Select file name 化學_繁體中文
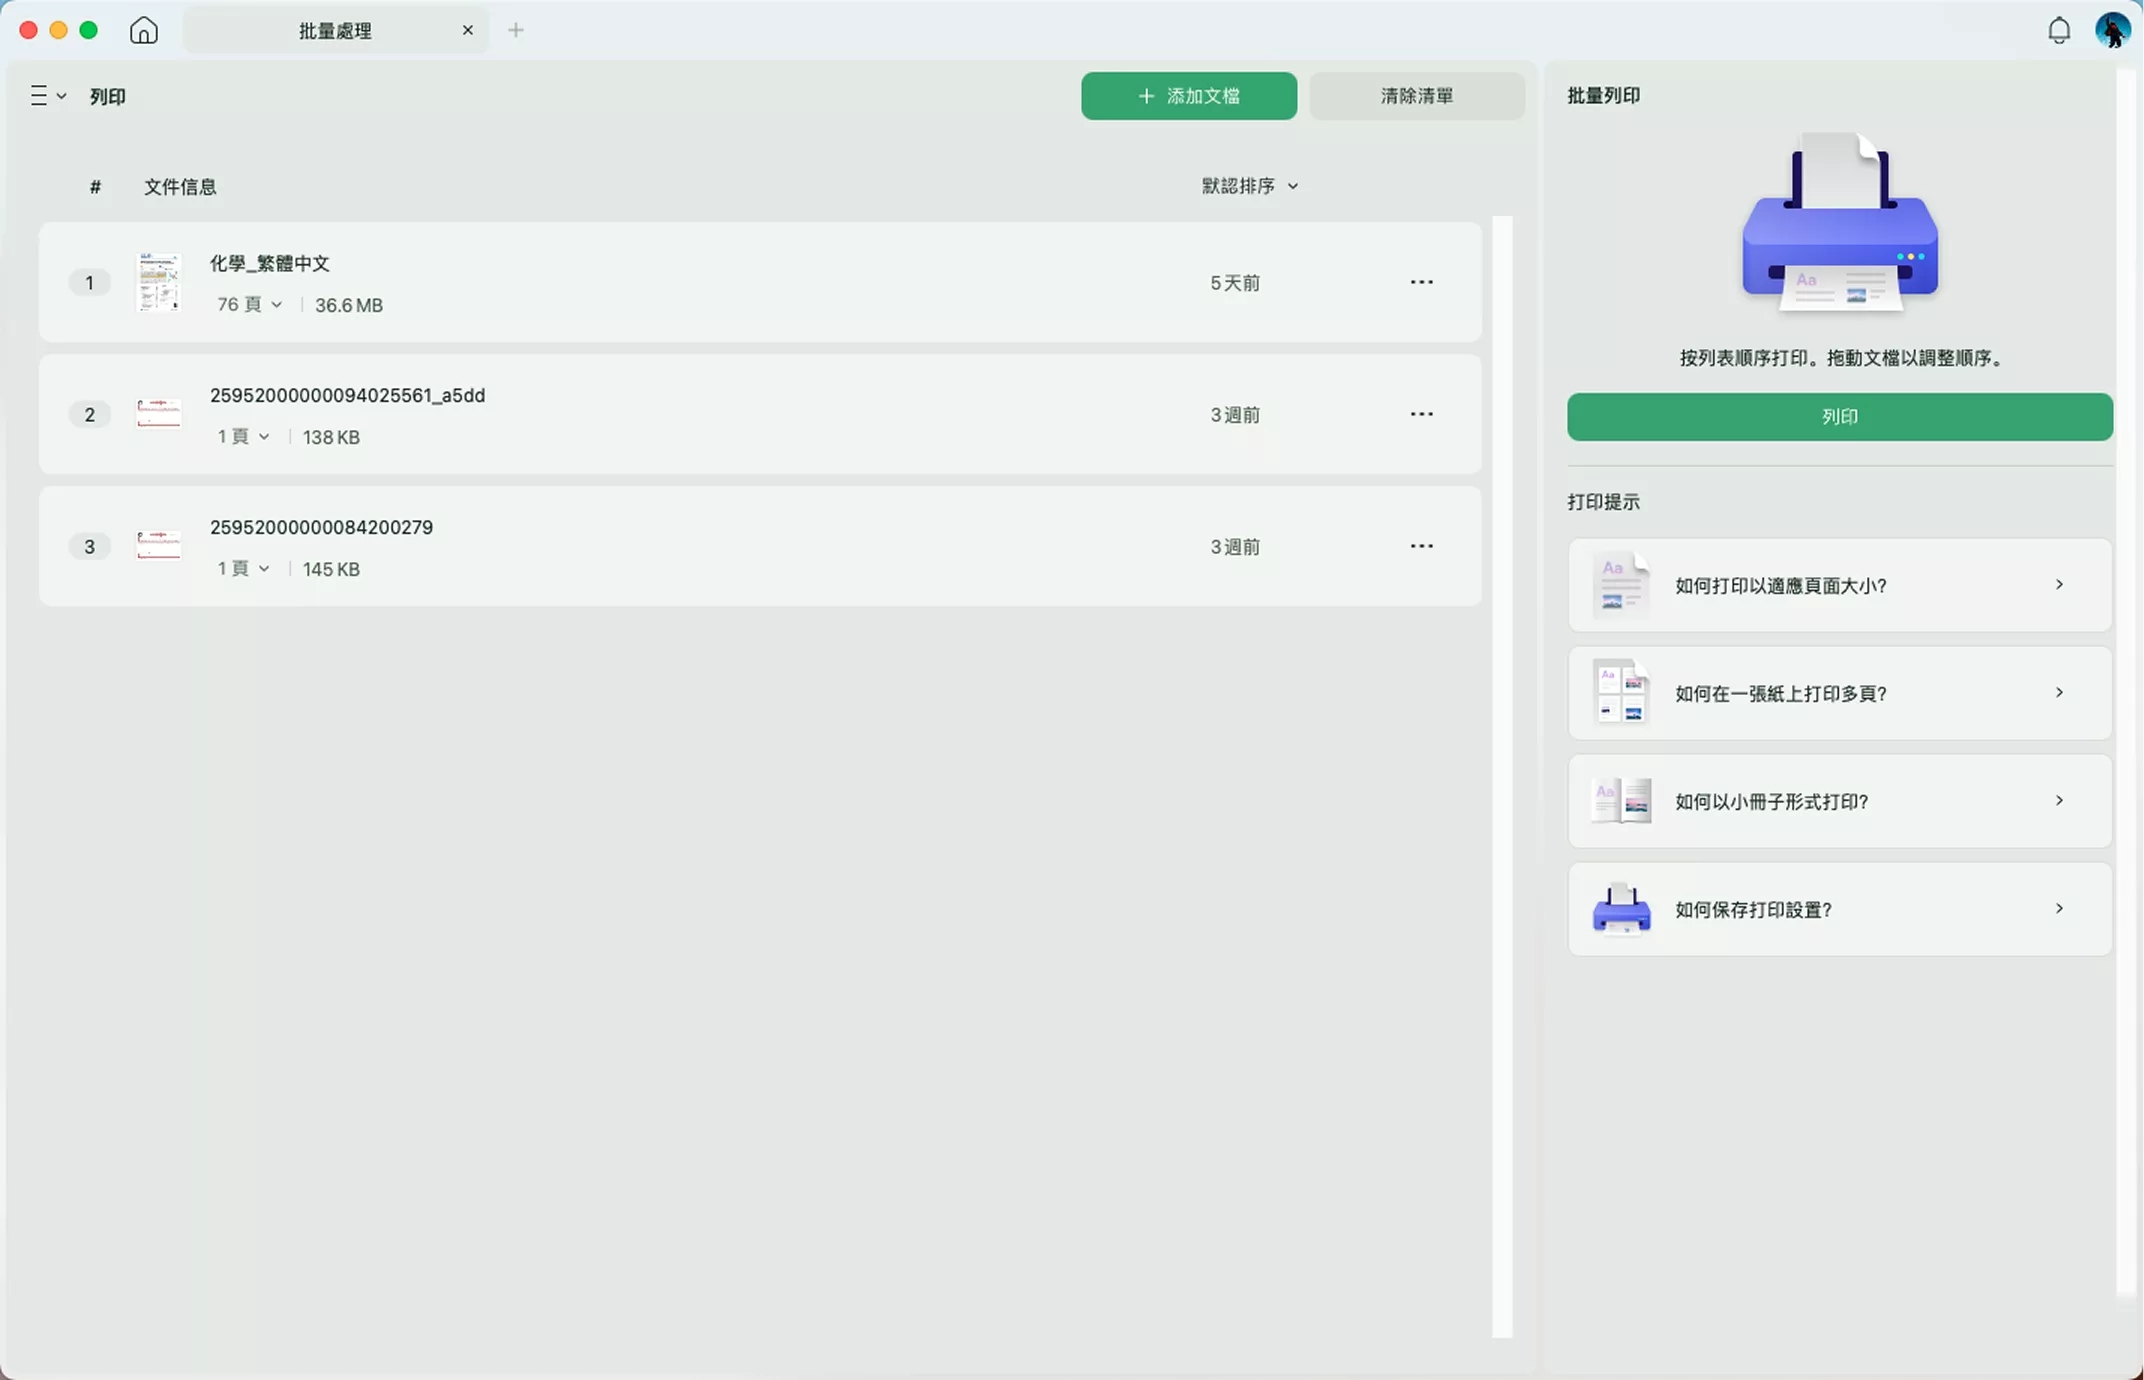This screenshot has width=2144, height=1380. [269, 263]
